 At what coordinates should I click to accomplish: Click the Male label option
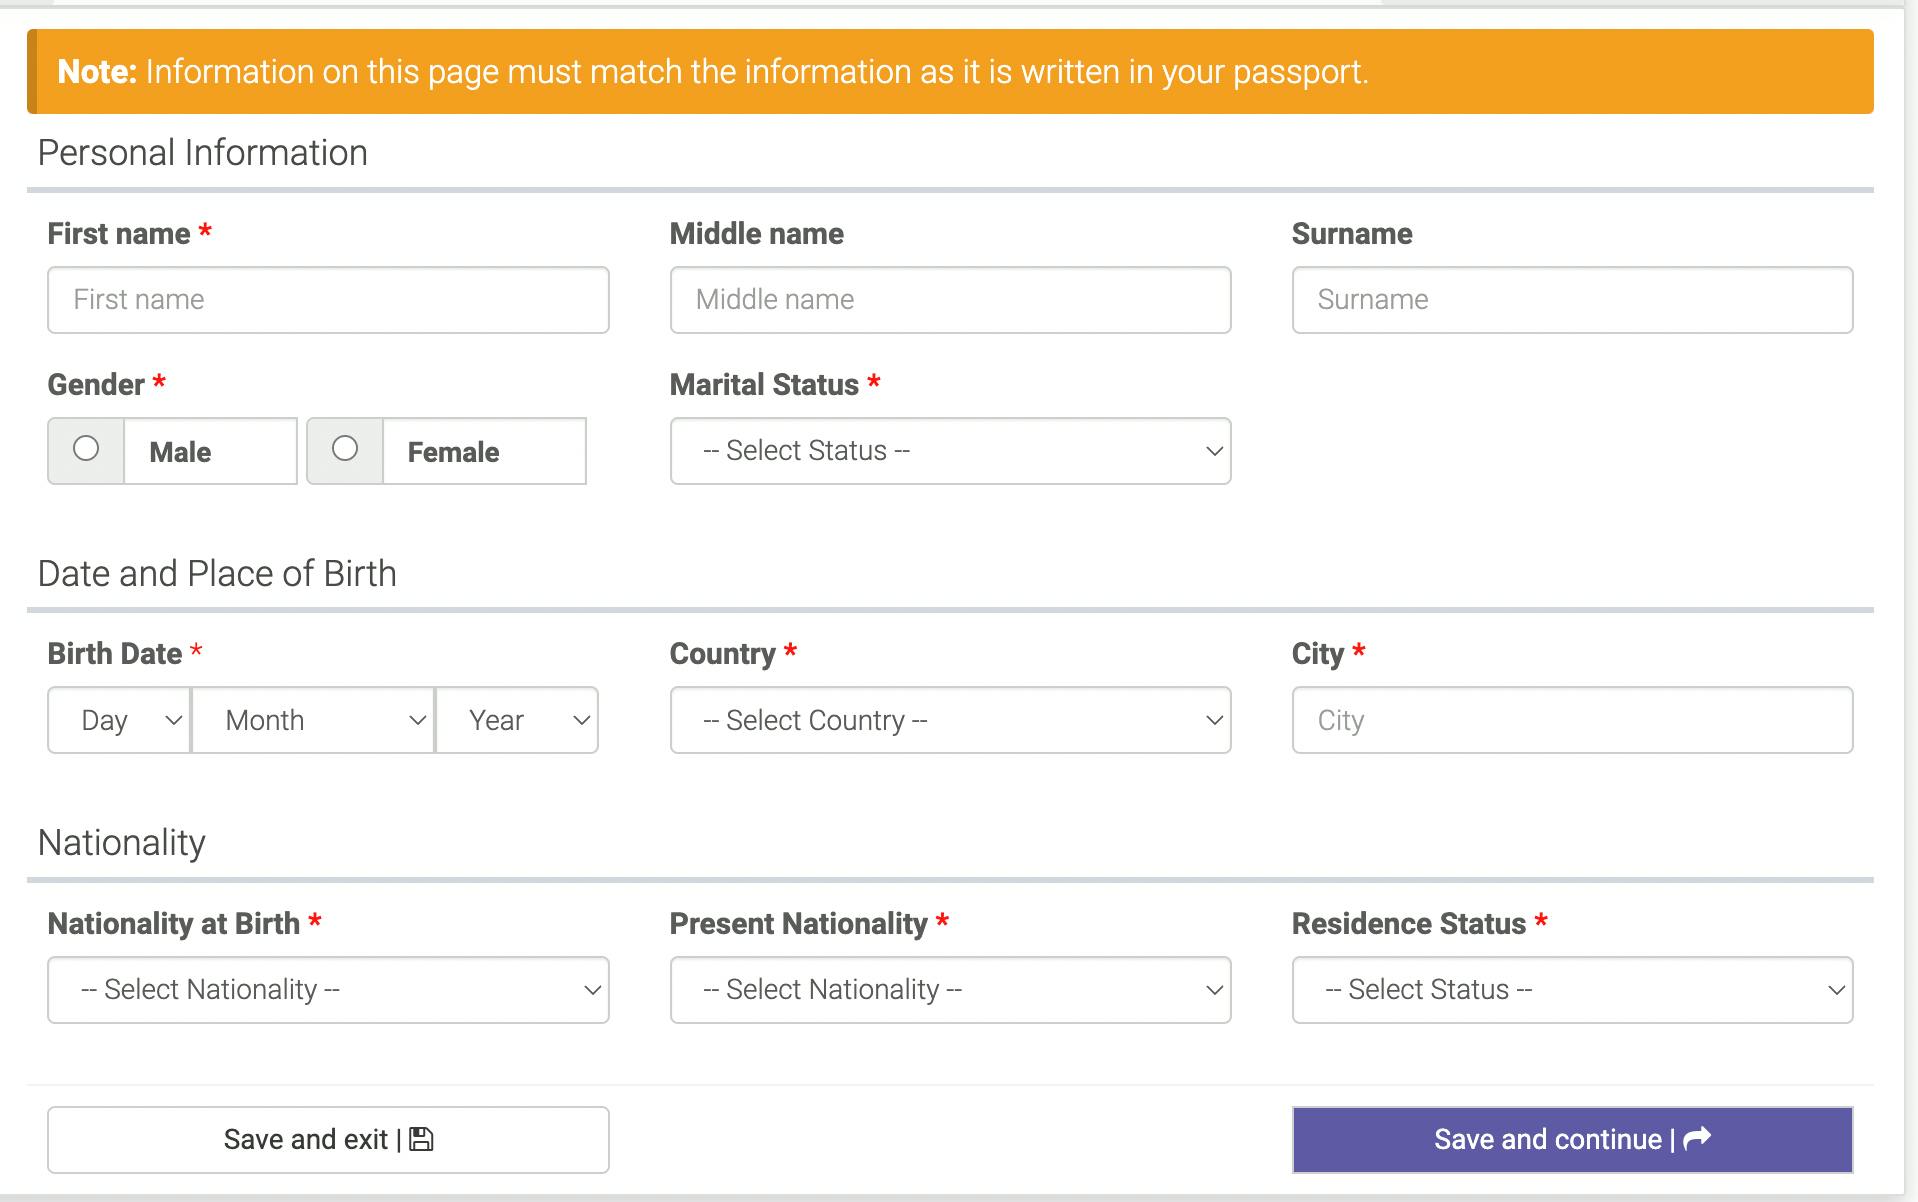click(180, 452)
